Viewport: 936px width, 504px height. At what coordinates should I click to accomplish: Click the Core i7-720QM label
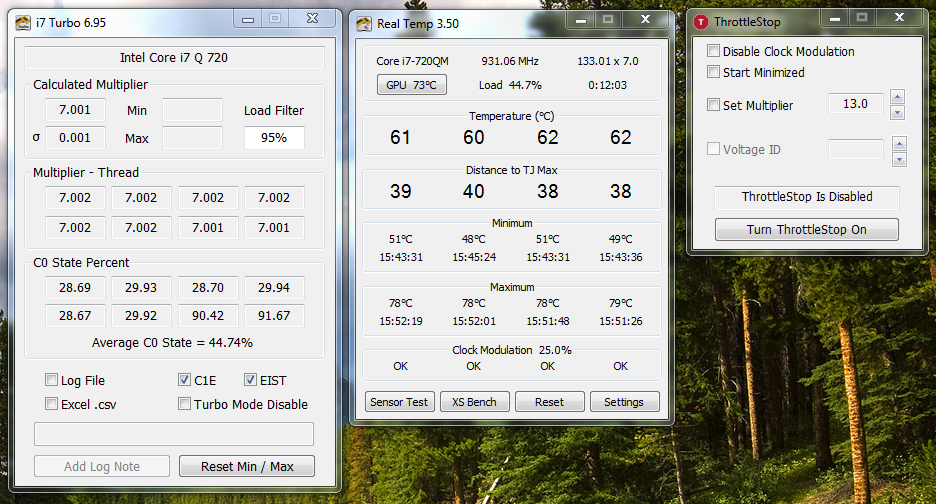412,62
